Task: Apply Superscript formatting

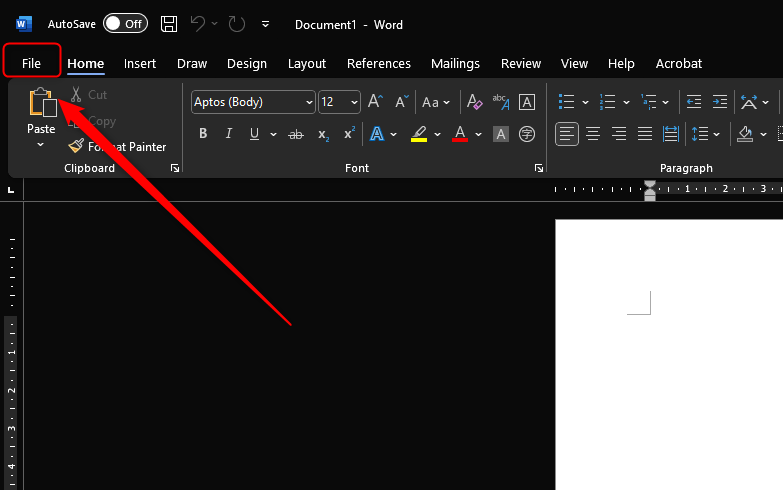Action: [349, 133]
